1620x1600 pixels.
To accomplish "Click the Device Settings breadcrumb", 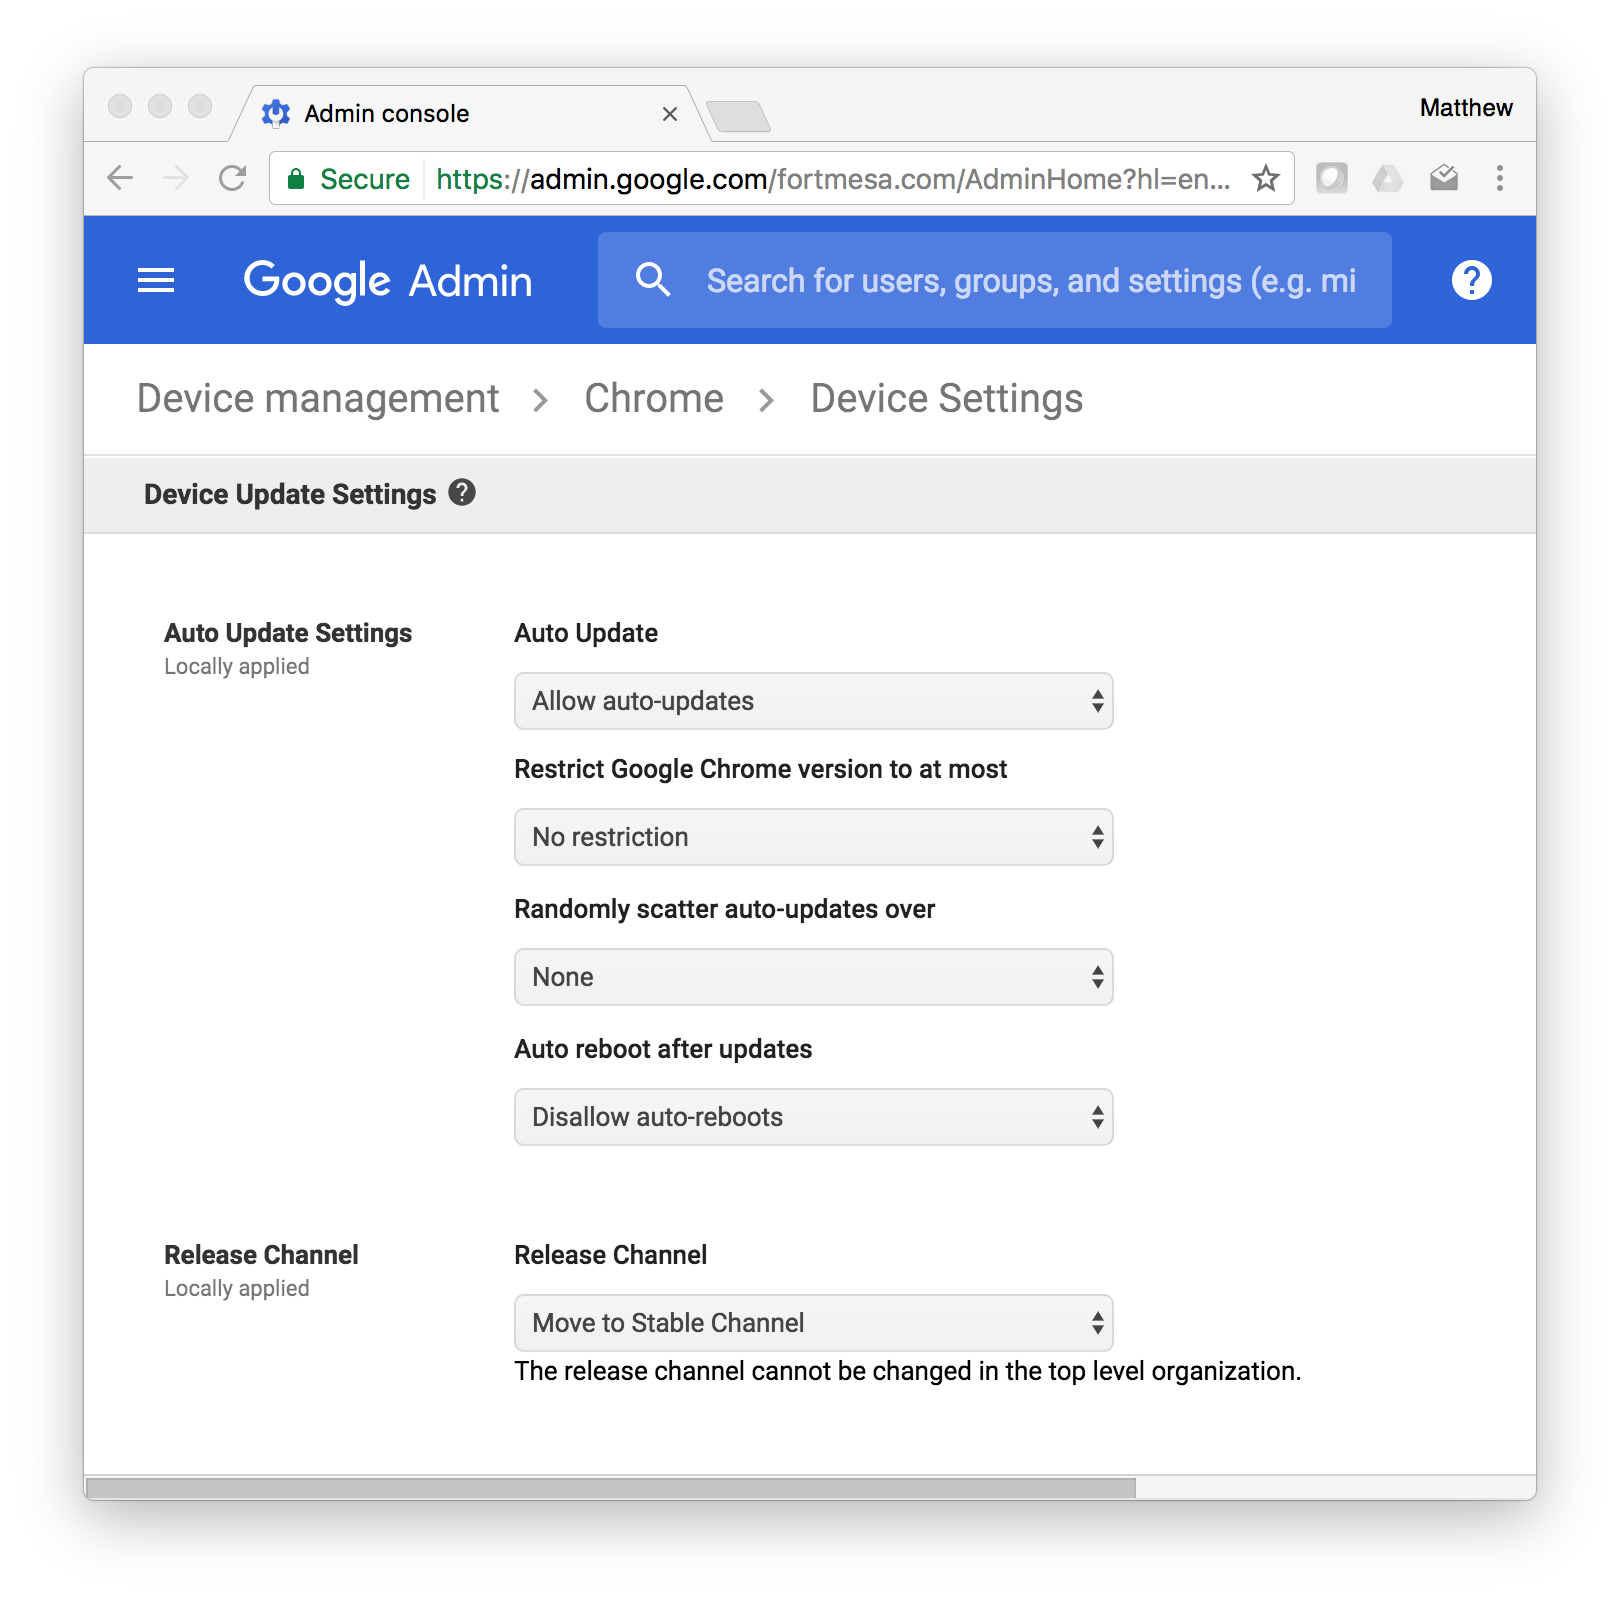I will click(947, 398).
